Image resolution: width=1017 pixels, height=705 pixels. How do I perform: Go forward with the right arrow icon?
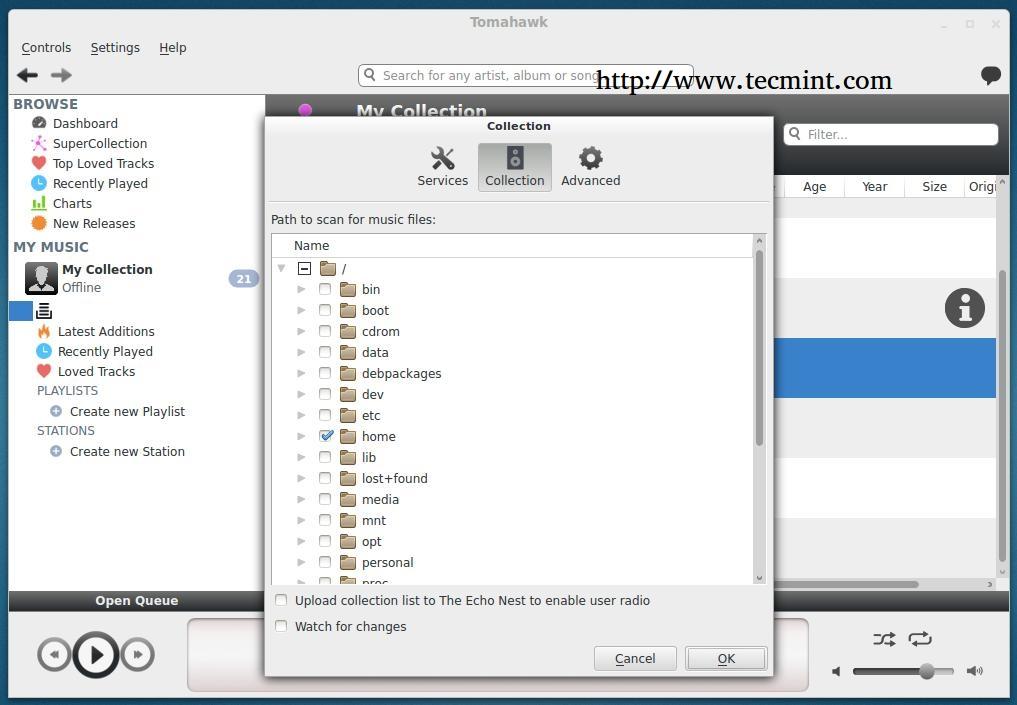[x=61, y=75]
